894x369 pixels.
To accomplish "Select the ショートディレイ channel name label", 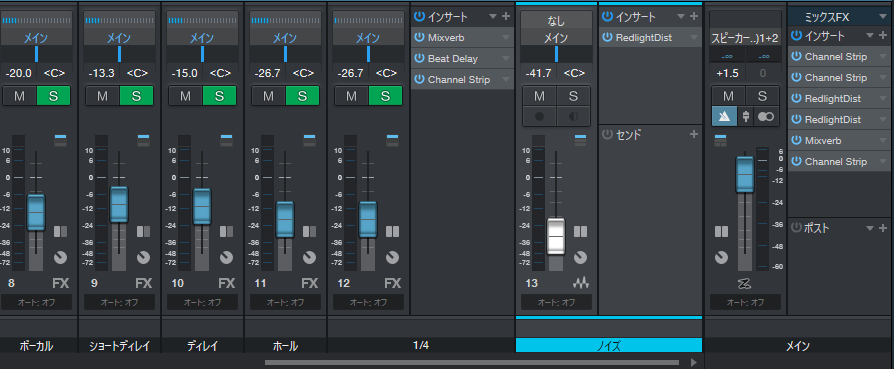I will pyautogui.click(x=120, y=346).
